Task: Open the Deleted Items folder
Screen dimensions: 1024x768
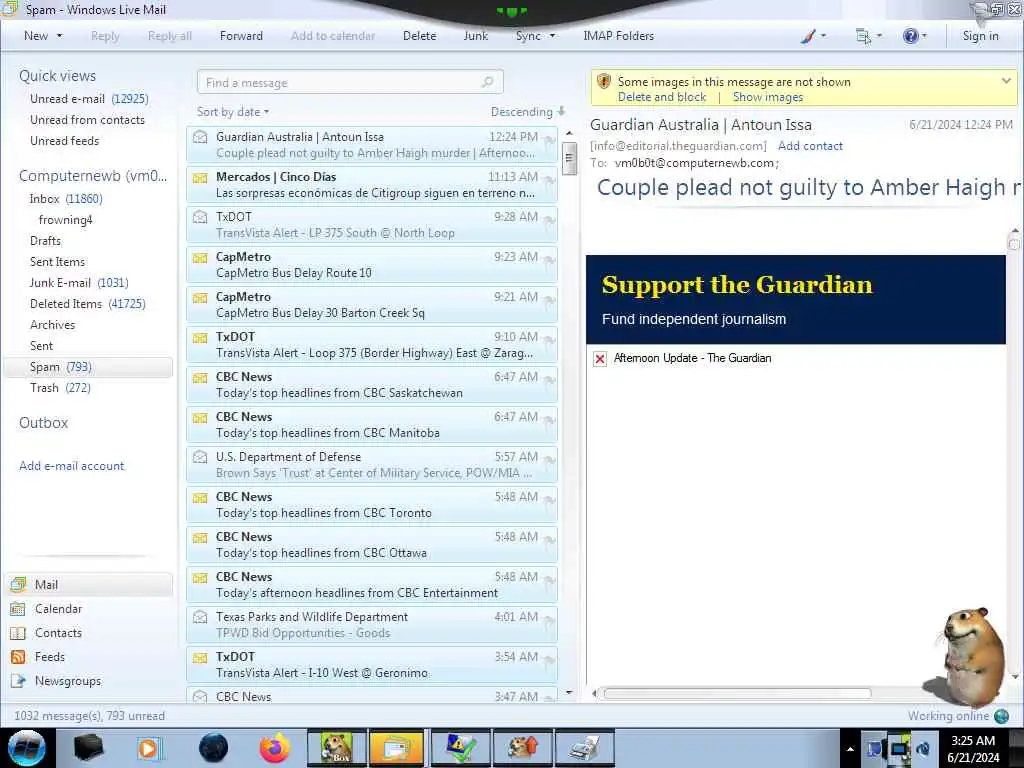Action: click(x=88, y=304)
